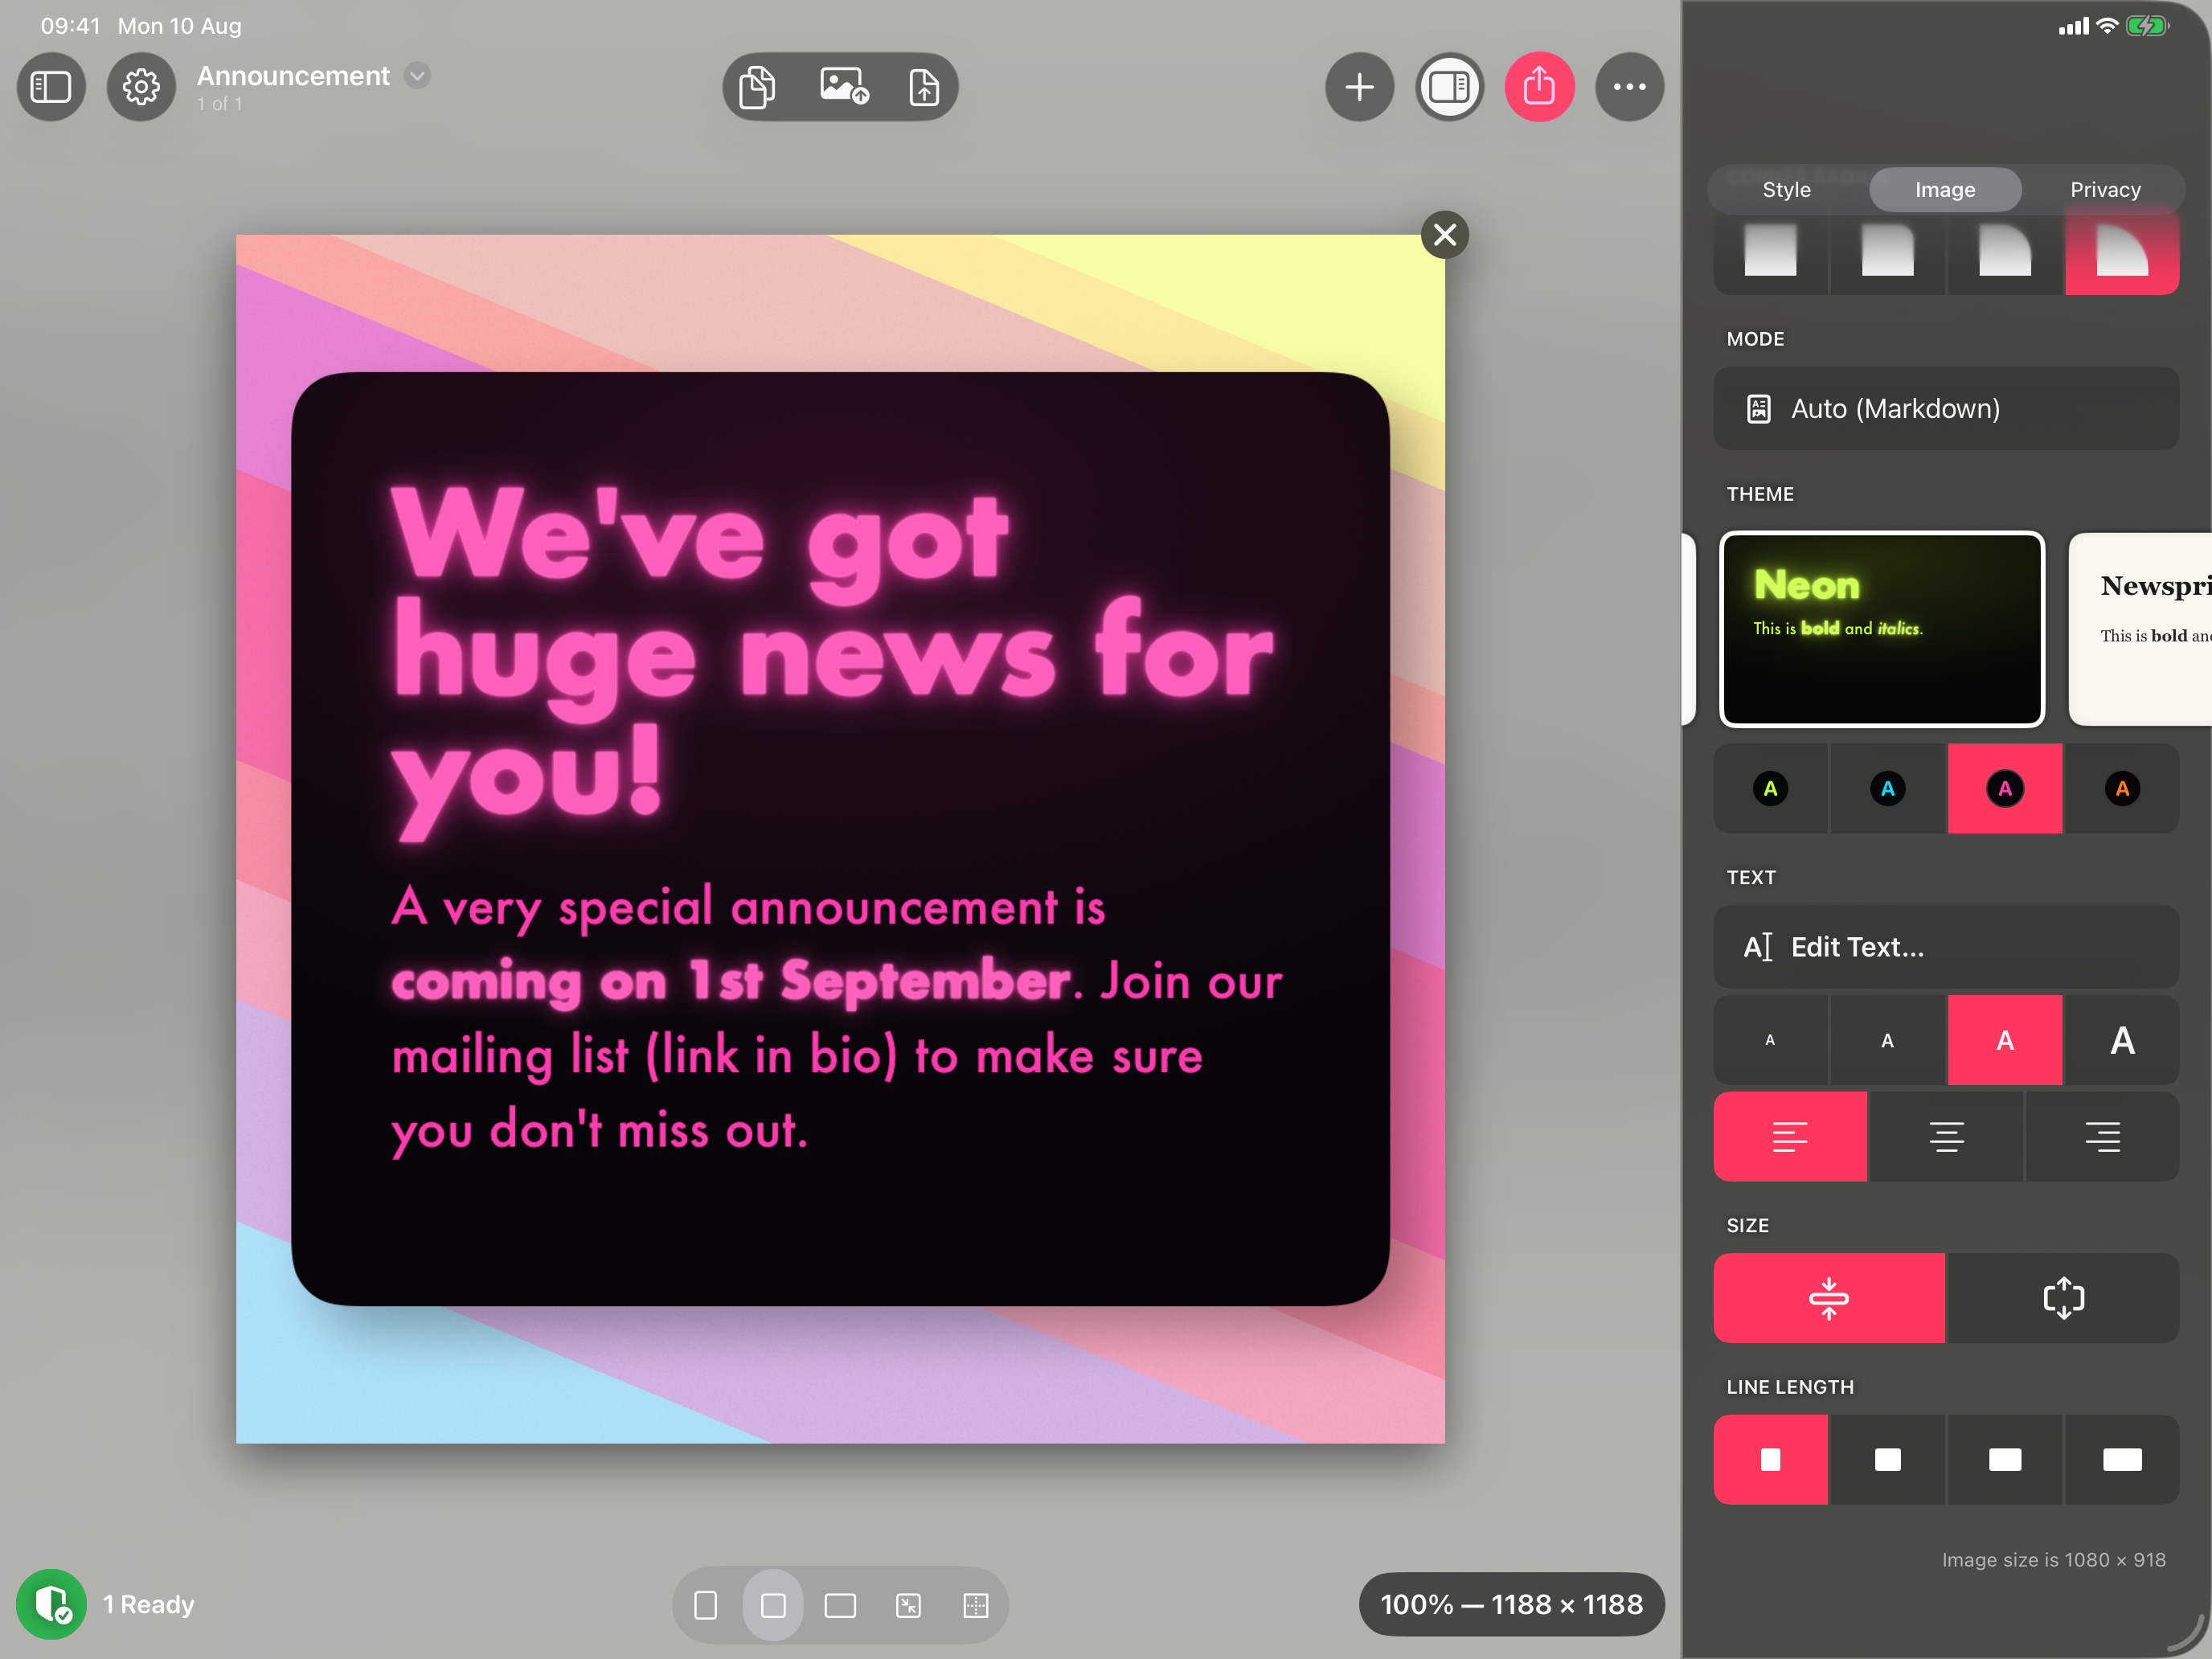Click the 100% — 1188 × 1188 zoom indicator
The height and width of the screenshot is (1659, 2212).
tap(1512, 1605)
